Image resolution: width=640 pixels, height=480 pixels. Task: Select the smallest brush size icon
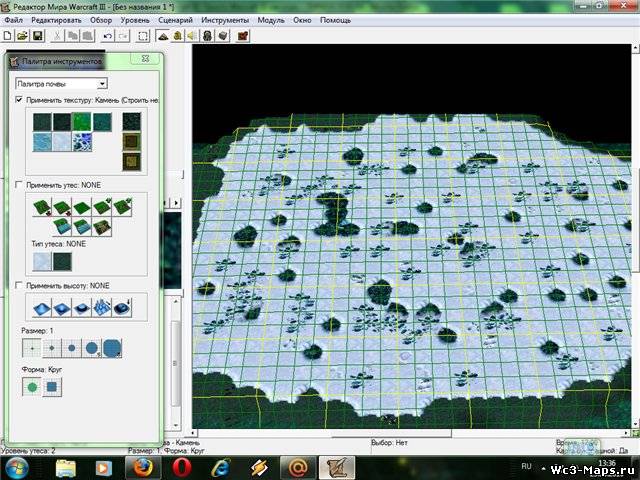coord(33,350)
